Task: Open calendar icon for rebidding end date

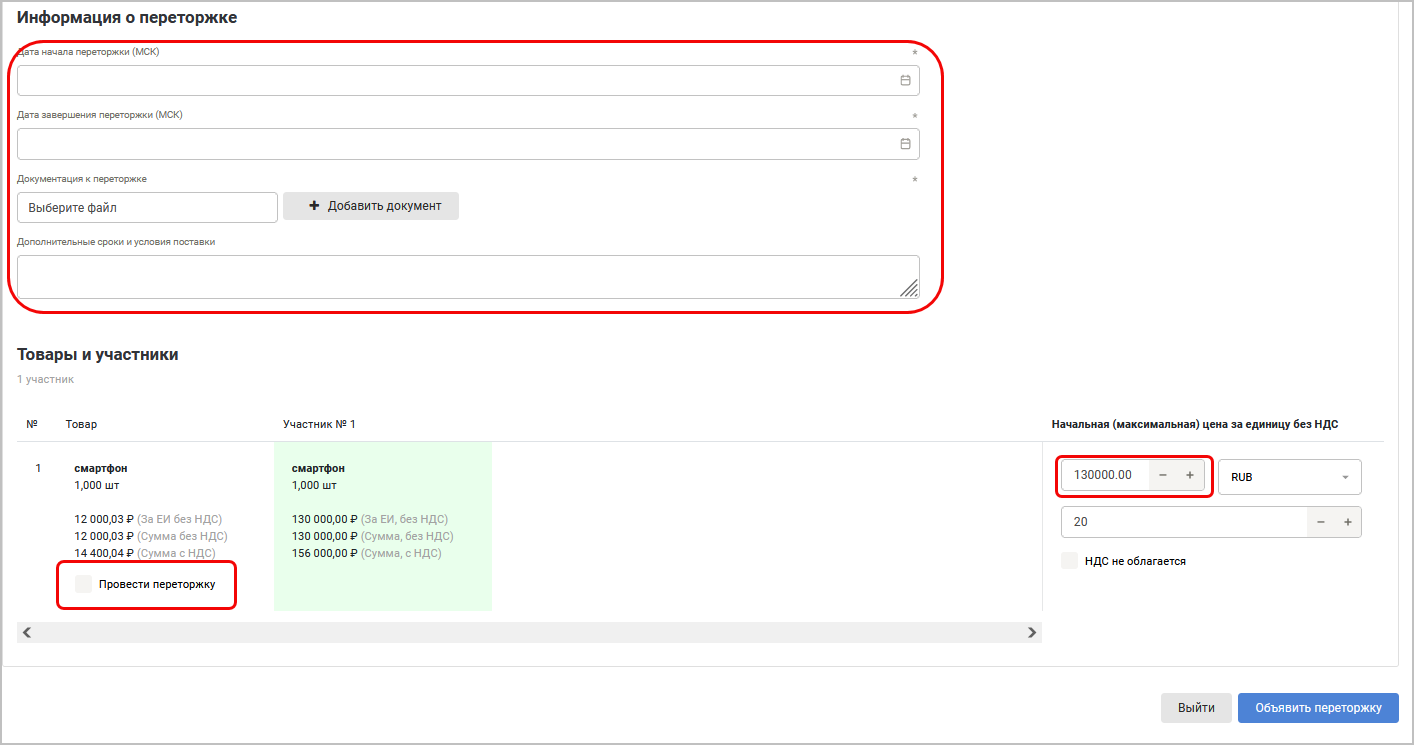Action: click(905, 144)
